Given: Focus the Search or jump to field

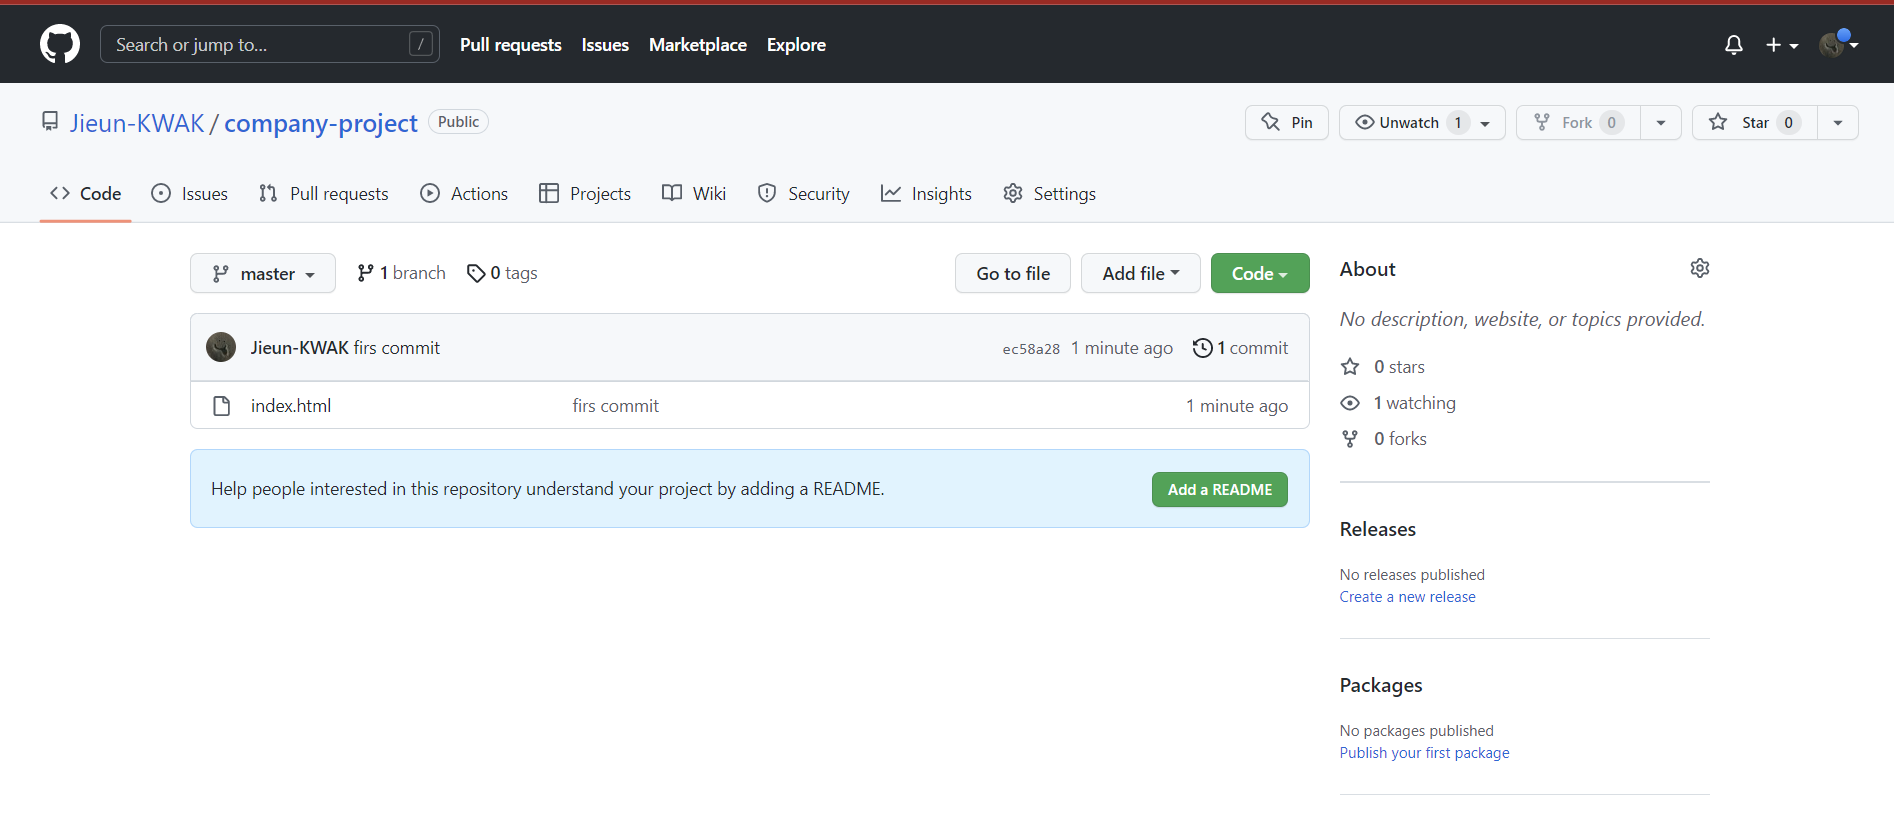Looking at the screenshot, I should (x=270, y=44).
